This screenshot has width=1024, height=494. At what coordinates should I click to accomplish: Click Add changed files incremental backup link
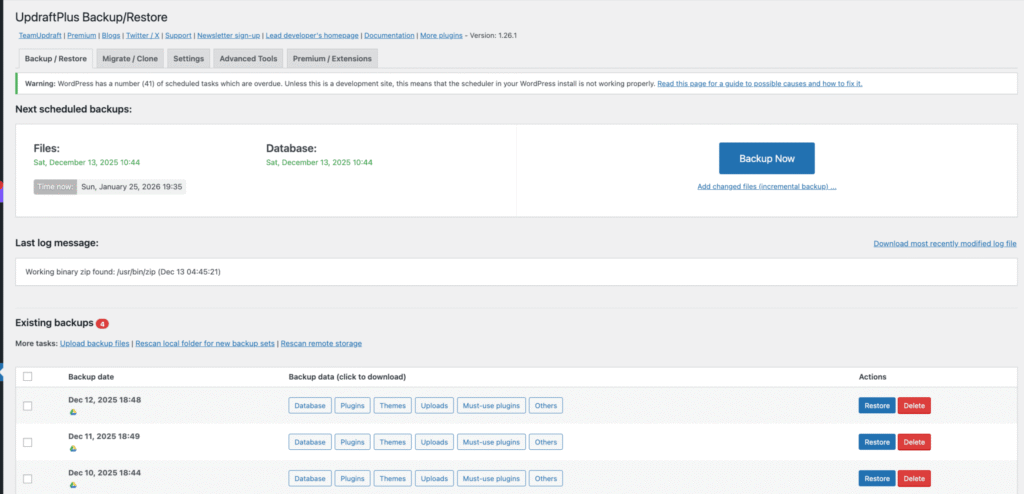(767, 186)
